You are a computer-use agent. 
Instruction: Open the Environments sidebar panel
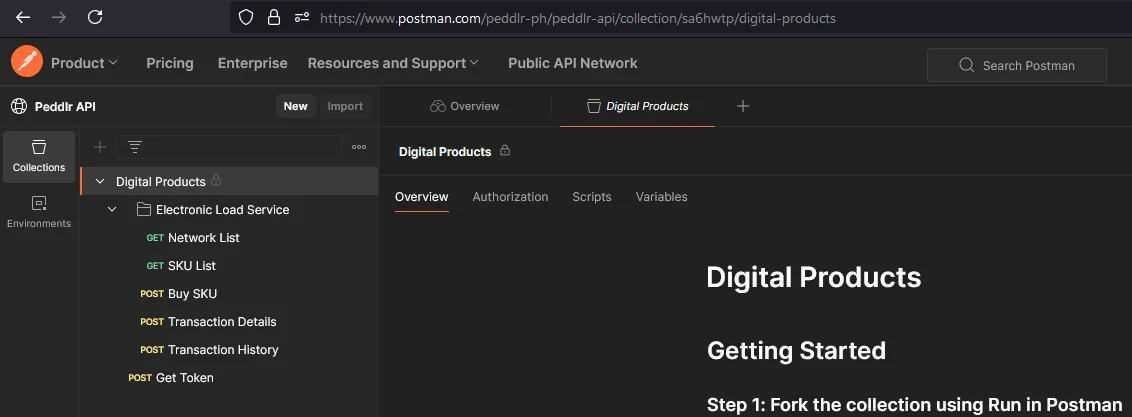point(39,212)
